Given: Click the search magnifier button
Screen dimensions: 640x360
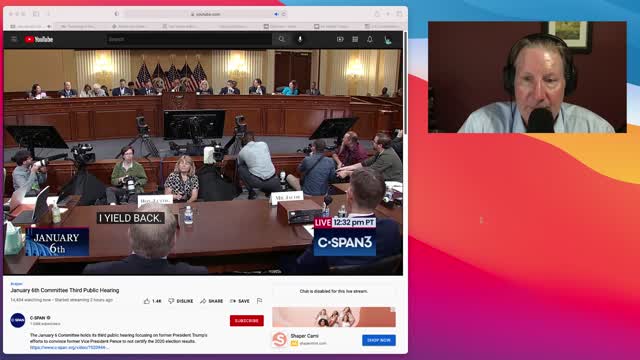Looking at the screenshot, I should [x=282, y=39].
